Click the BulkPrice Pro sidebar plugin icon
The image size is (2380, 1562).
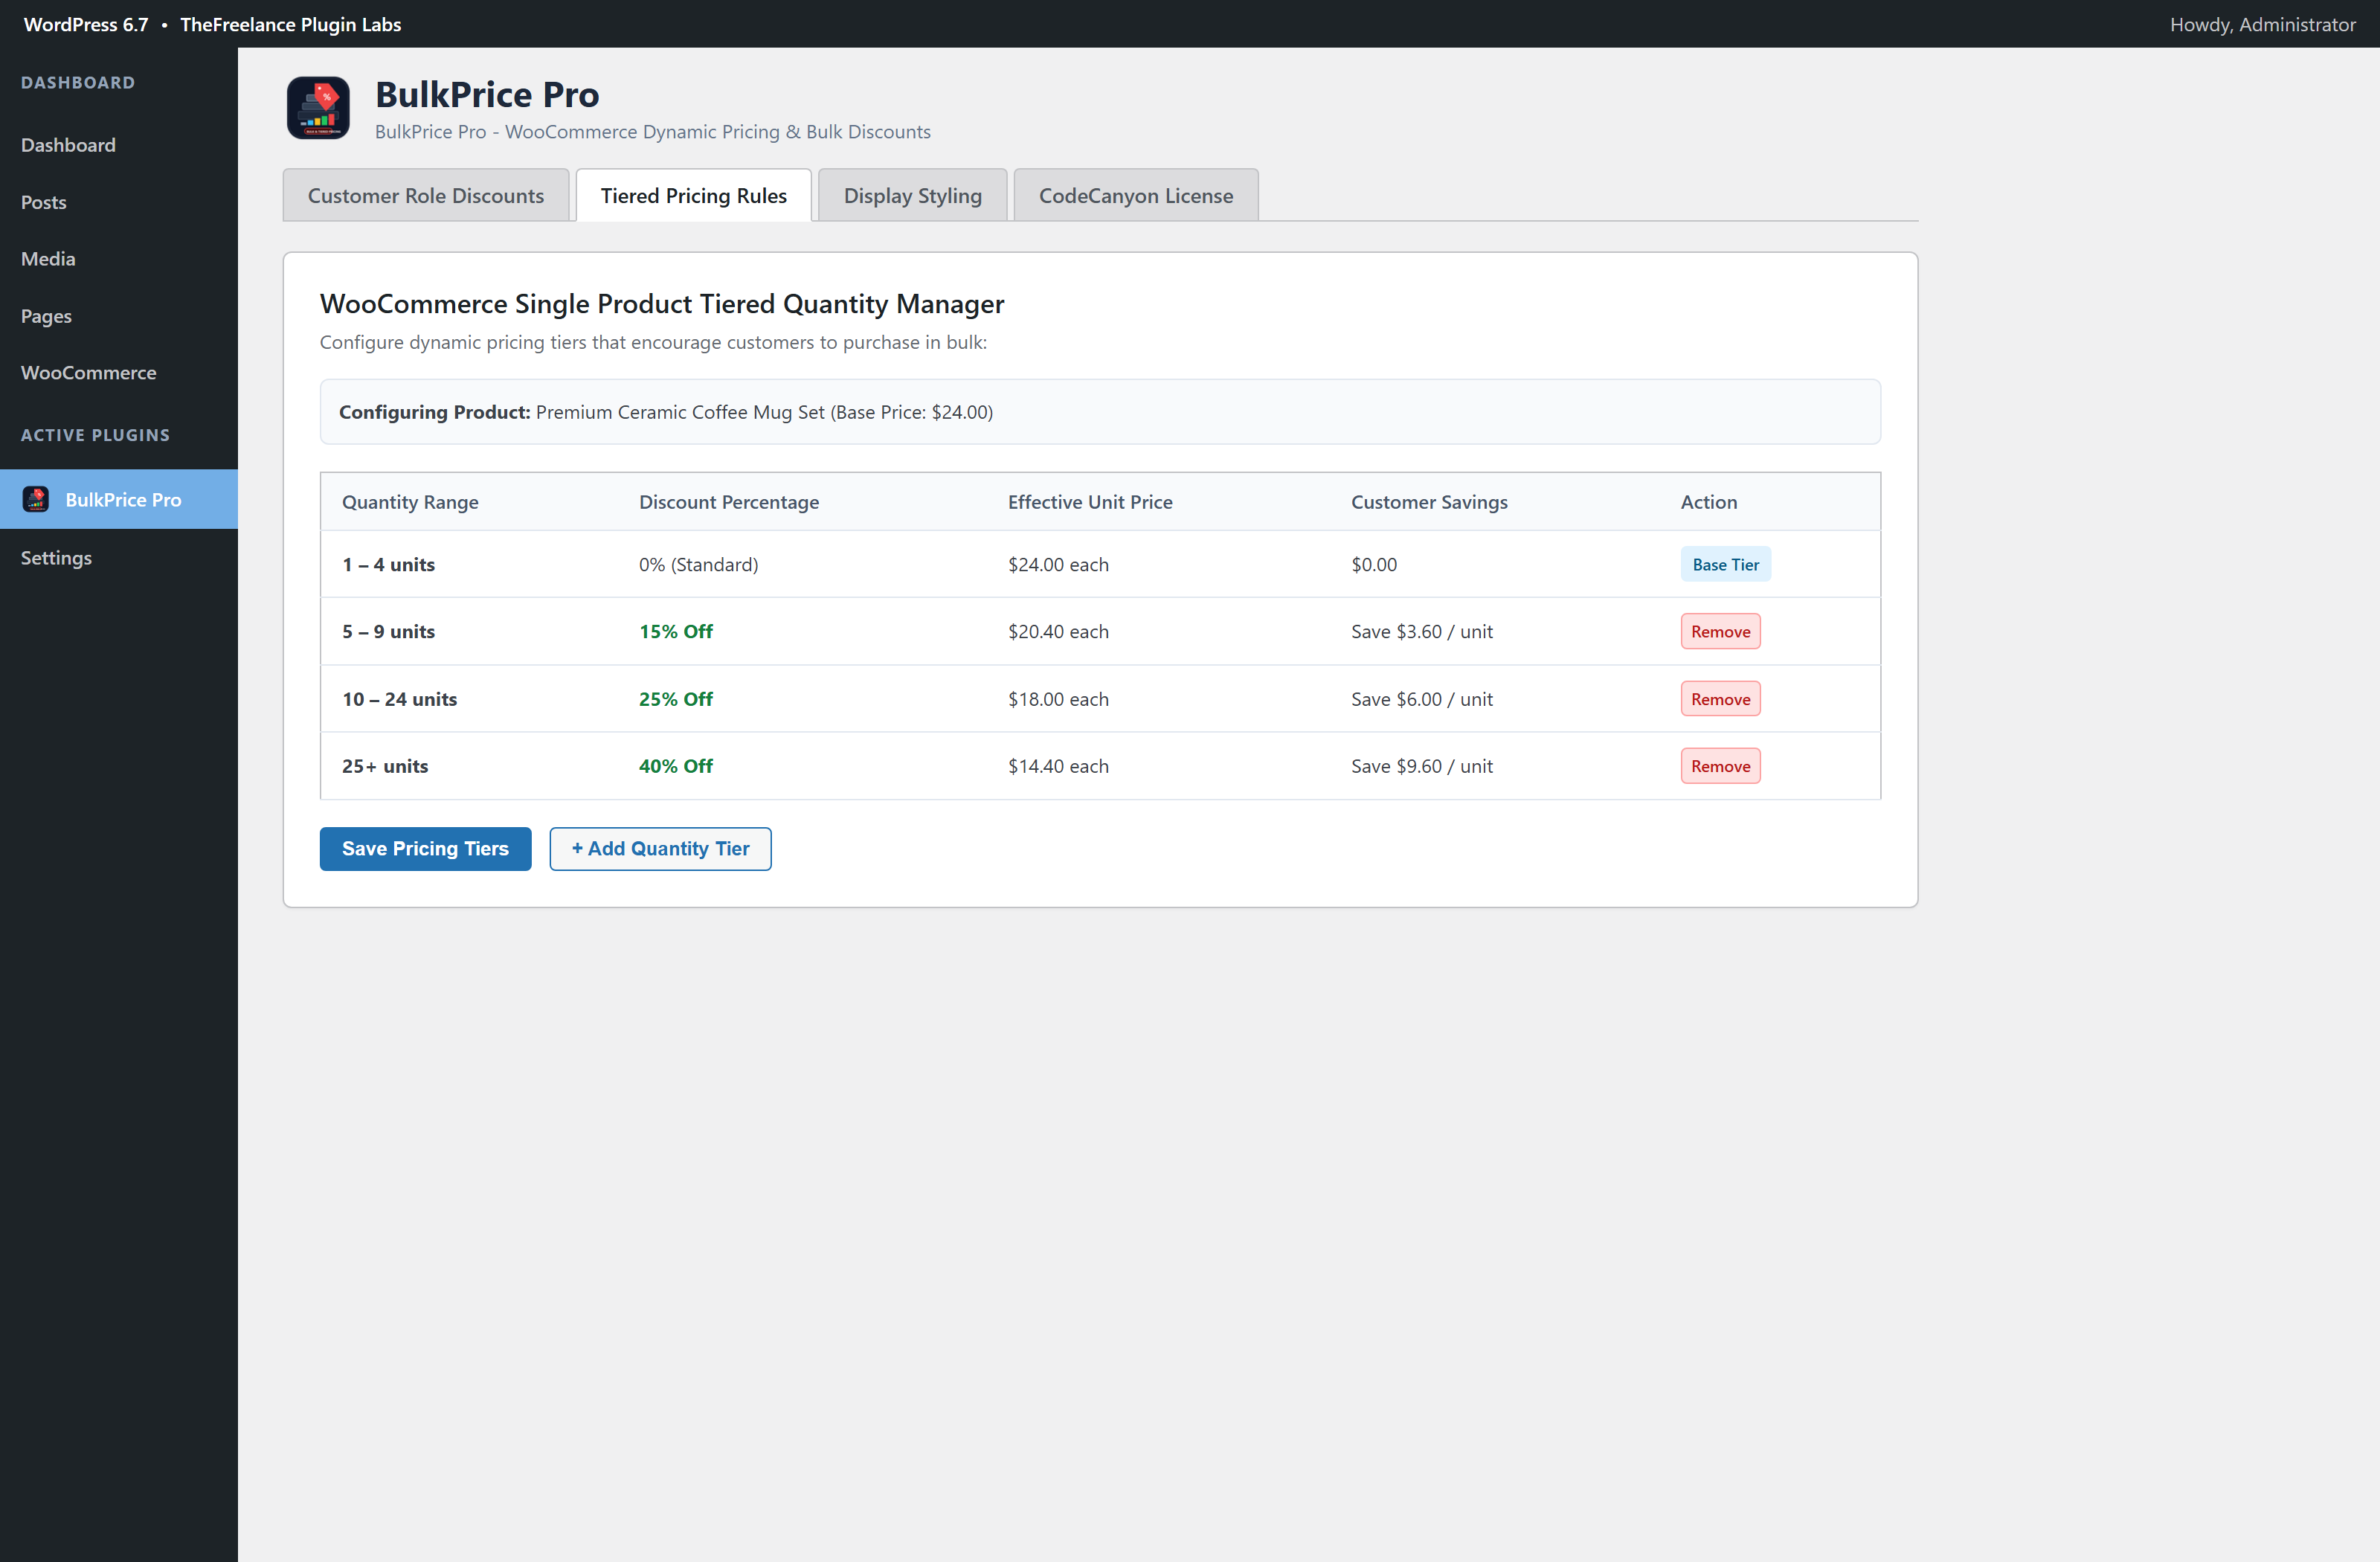point(36,499)
